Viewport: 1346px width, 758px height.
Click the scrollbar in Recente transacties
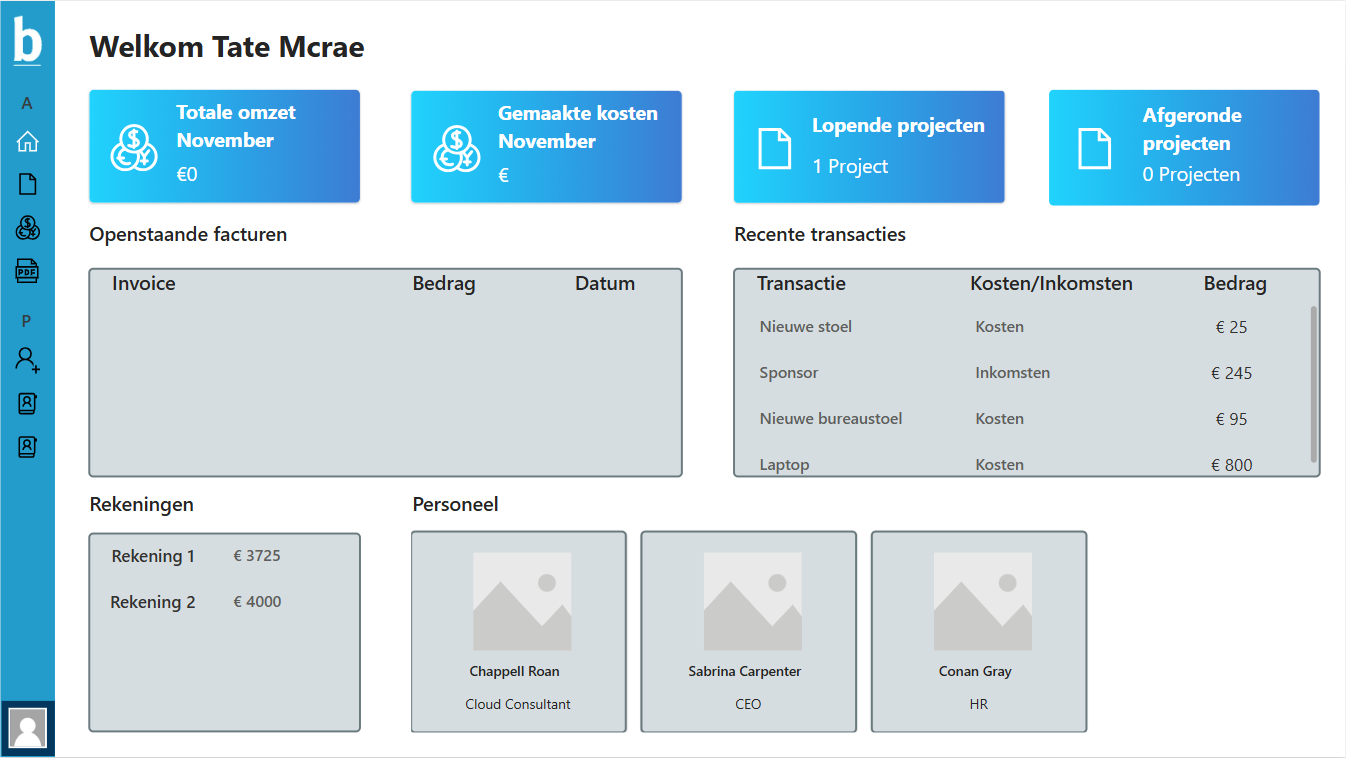coord(1313,384)
